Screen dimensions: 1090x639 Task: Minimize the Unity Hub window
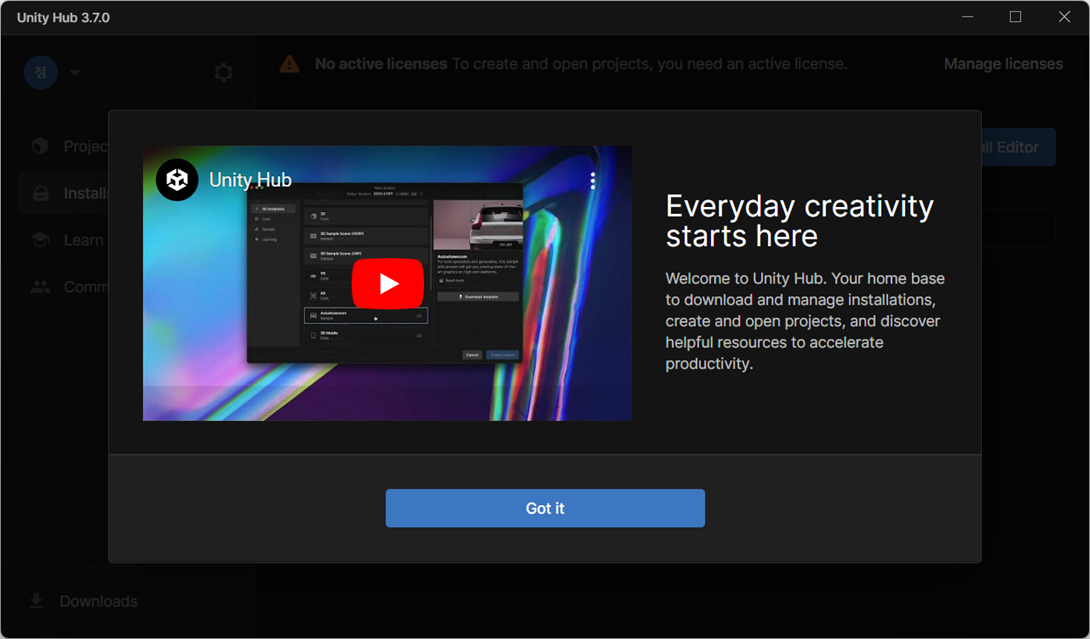click(968, 17)
